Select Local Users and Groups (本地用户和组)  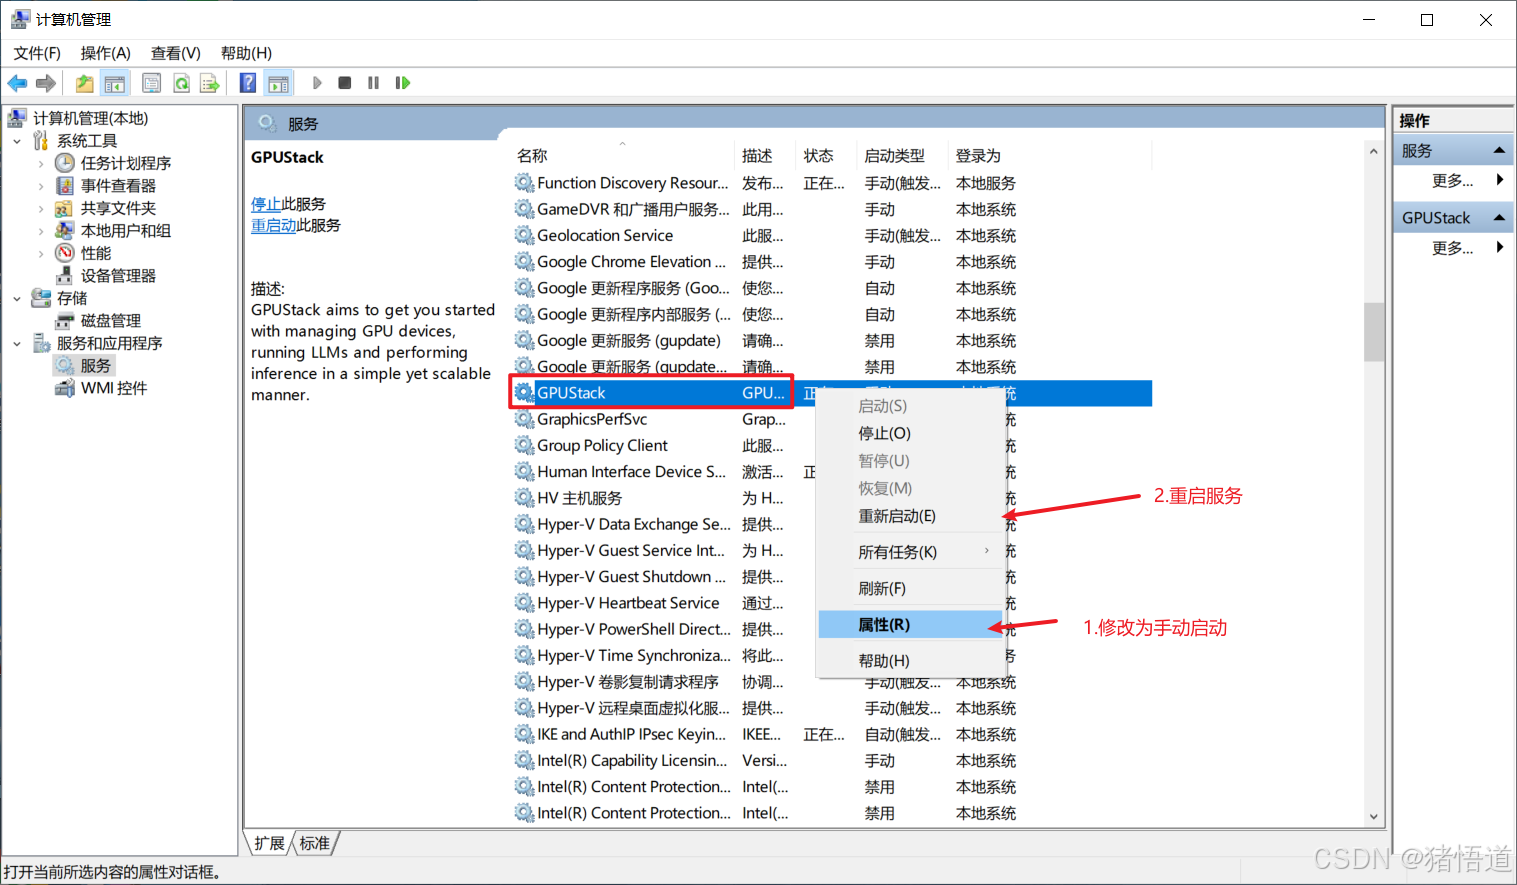click(126, 231)
